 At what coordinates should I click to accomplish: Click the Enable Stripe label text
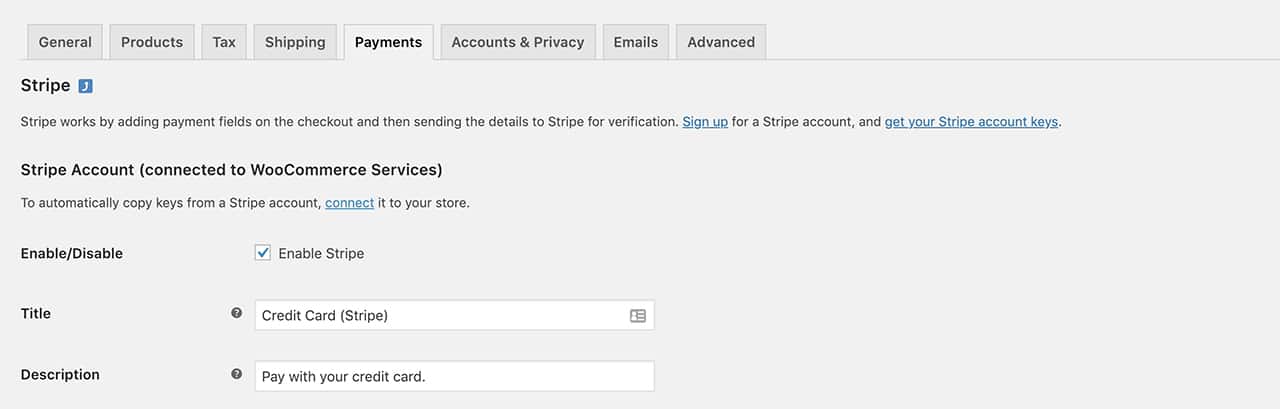point(321,254)
